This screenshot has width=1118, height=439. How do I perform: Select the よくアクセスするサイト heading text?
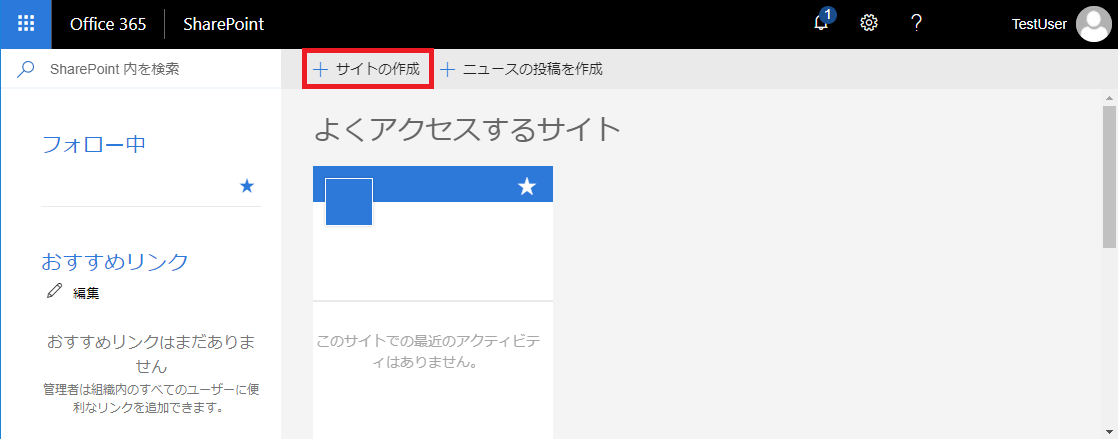[x=467, y=129]
